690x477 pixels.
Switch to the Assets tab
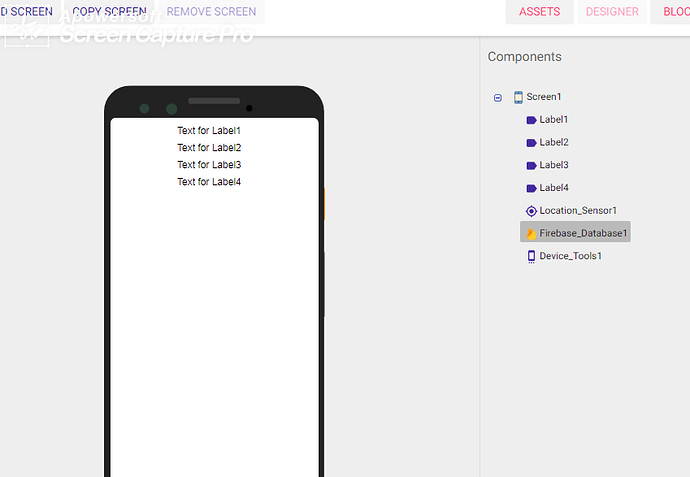tap(539, 12)
